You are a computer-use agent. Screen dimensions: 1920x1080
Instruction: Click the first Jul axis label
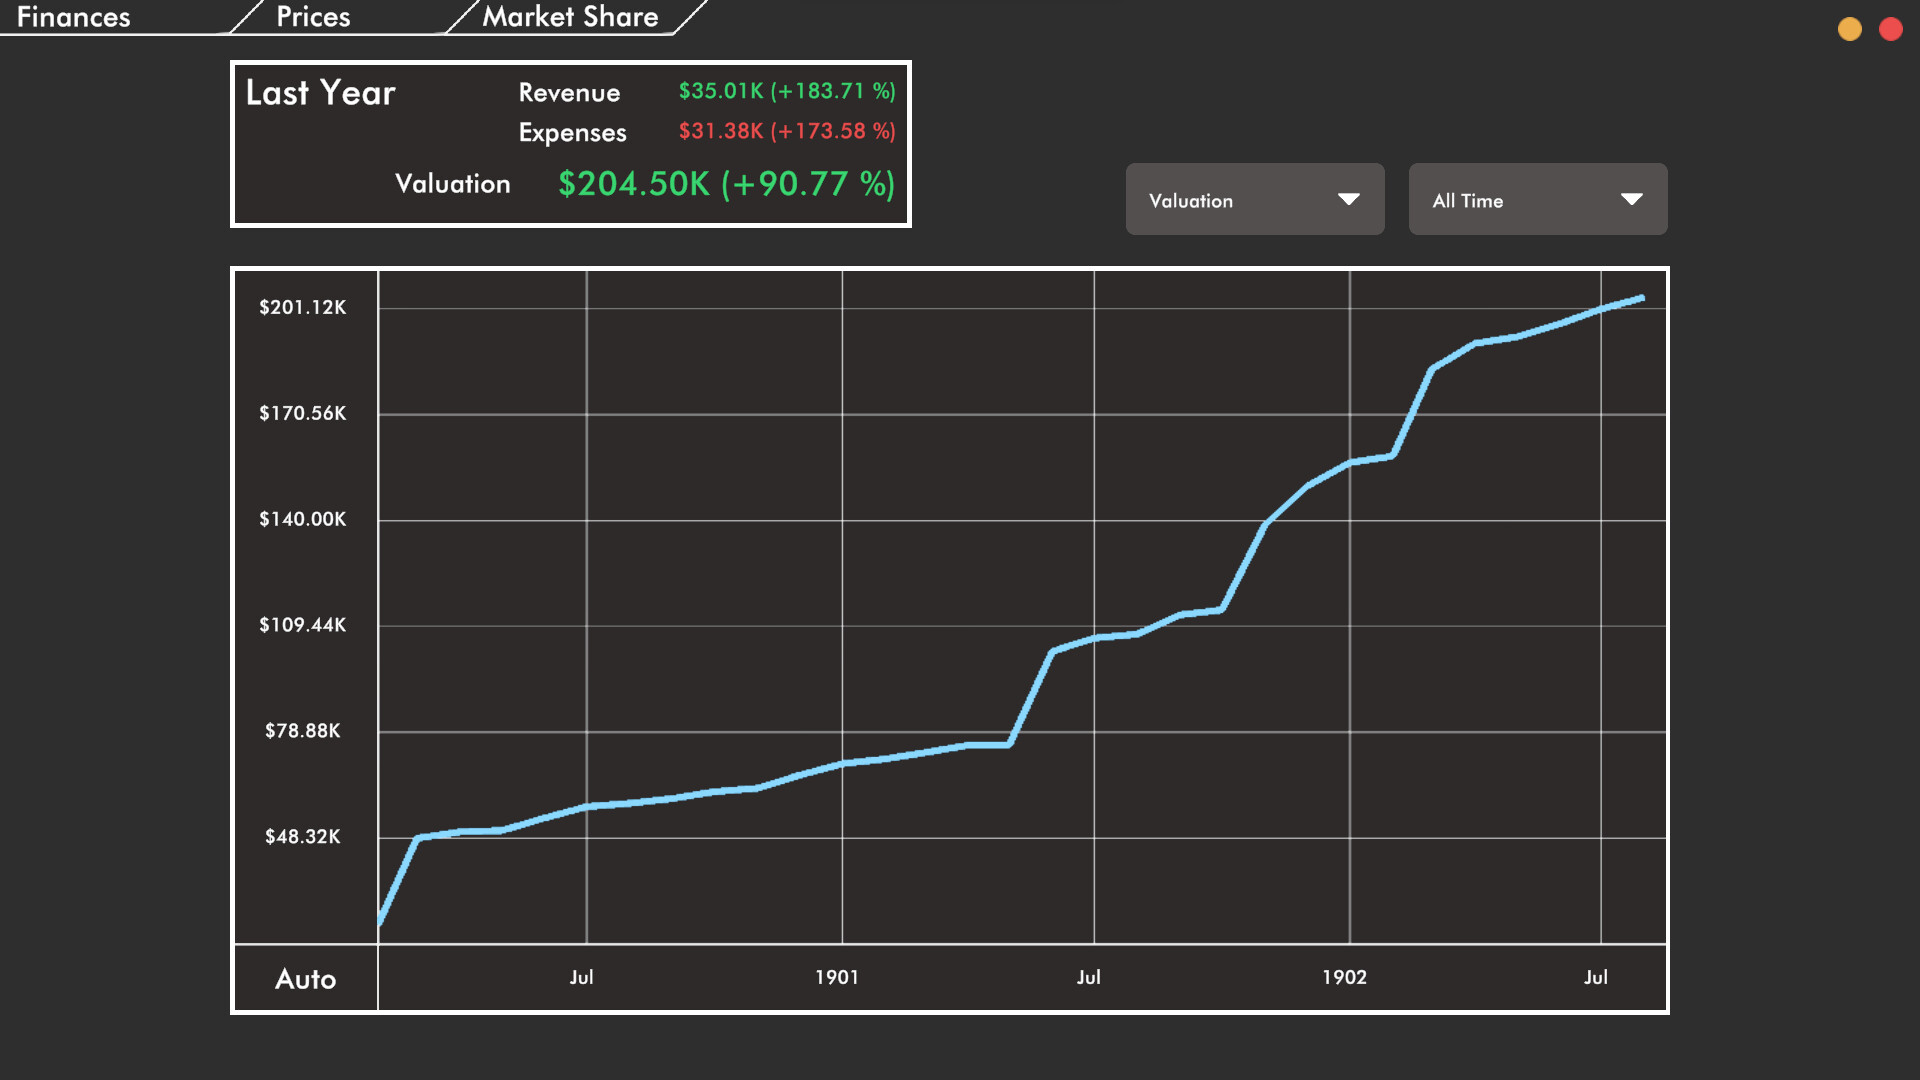pos(582,978)
